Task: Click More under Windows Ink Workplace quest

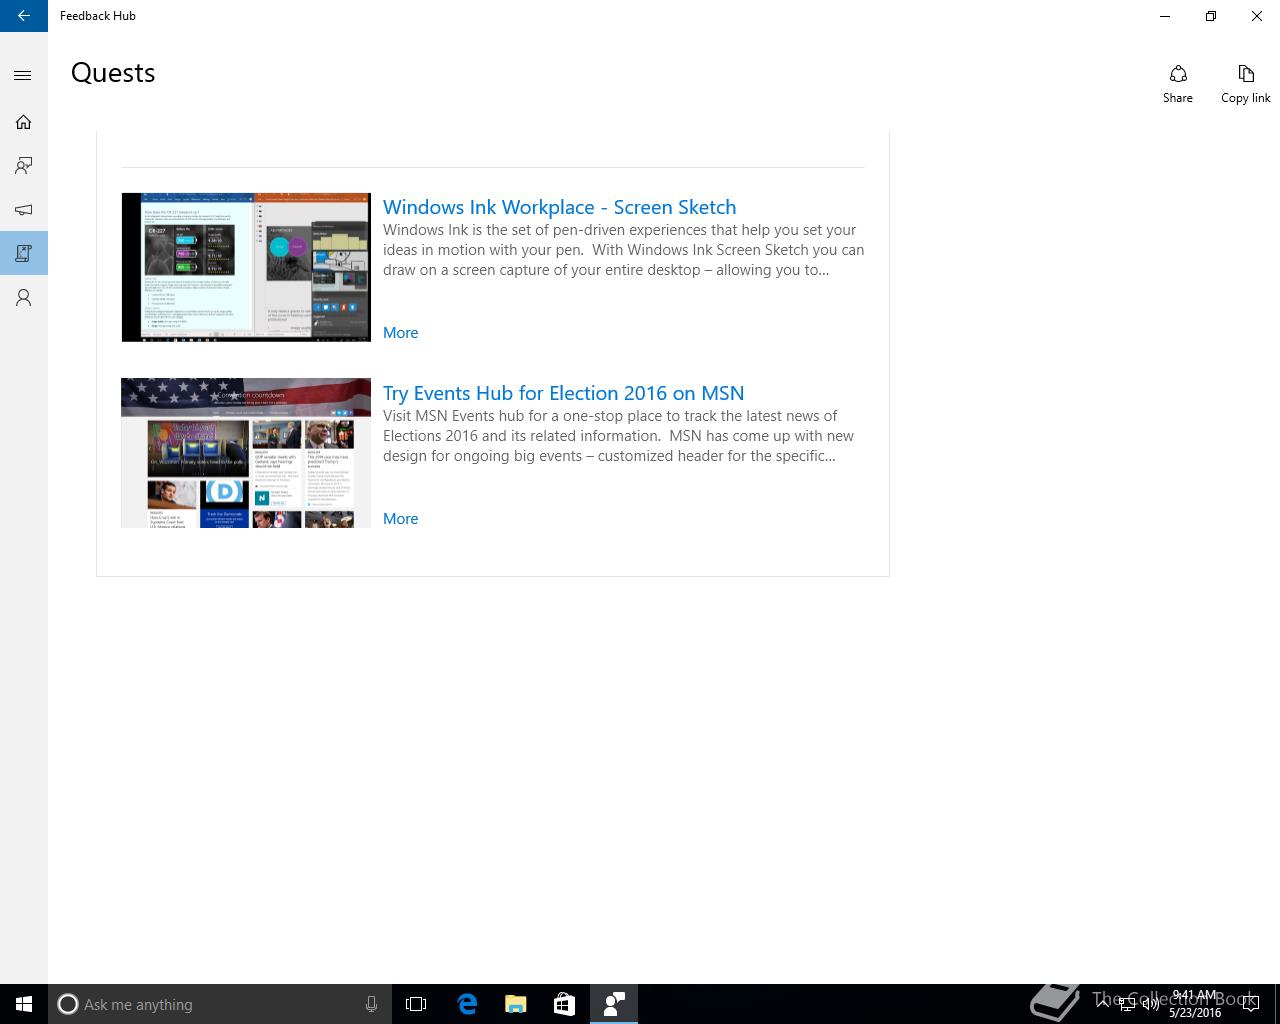Action: pyautogui.click(x=400, y=333)
